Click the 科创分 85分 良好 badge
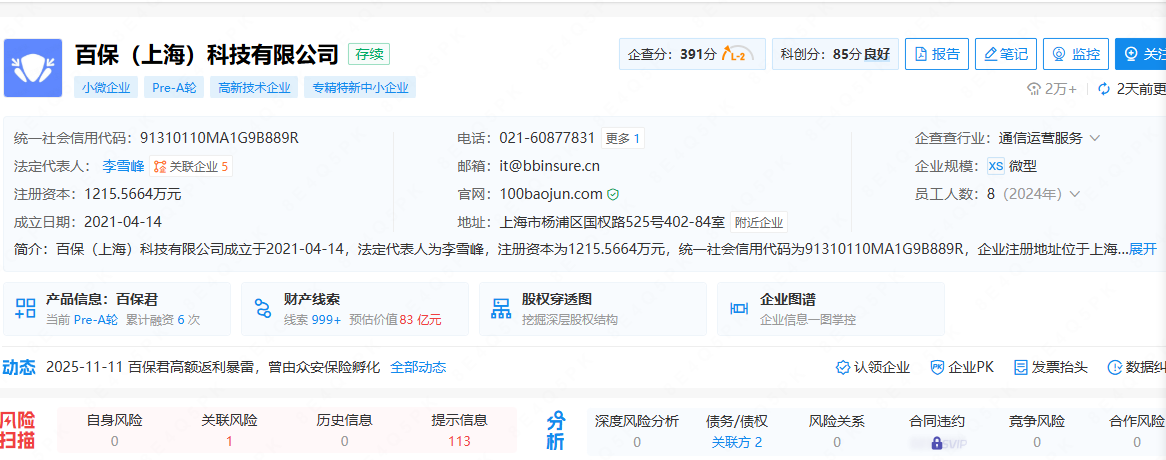 tap(835, 54)
